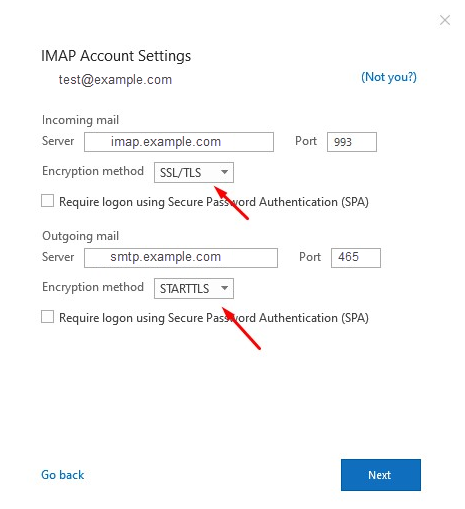The height and width of the screenshot is (509, 465).
Task: Click the blue Next button
Action: (x=381, y=475)
